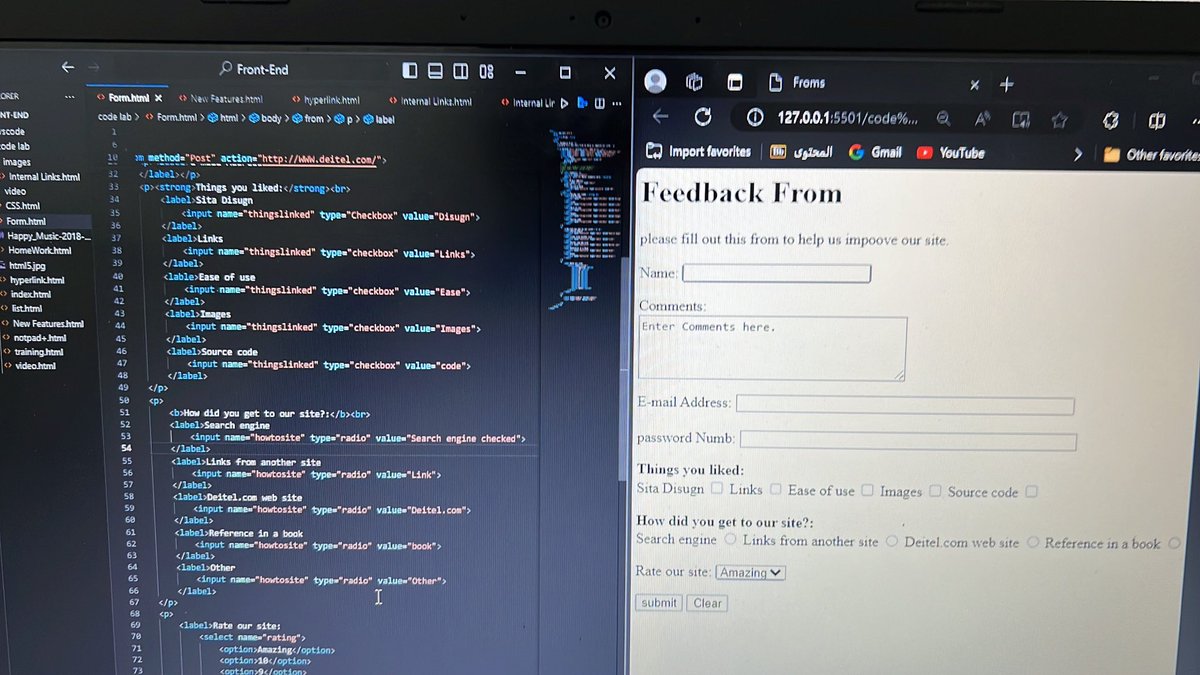Open Explorer panel more actions ellipsis
Image resolution: width=1200 pixels, height=675 pixels.
pyautogui.click(x=69, y=98)
